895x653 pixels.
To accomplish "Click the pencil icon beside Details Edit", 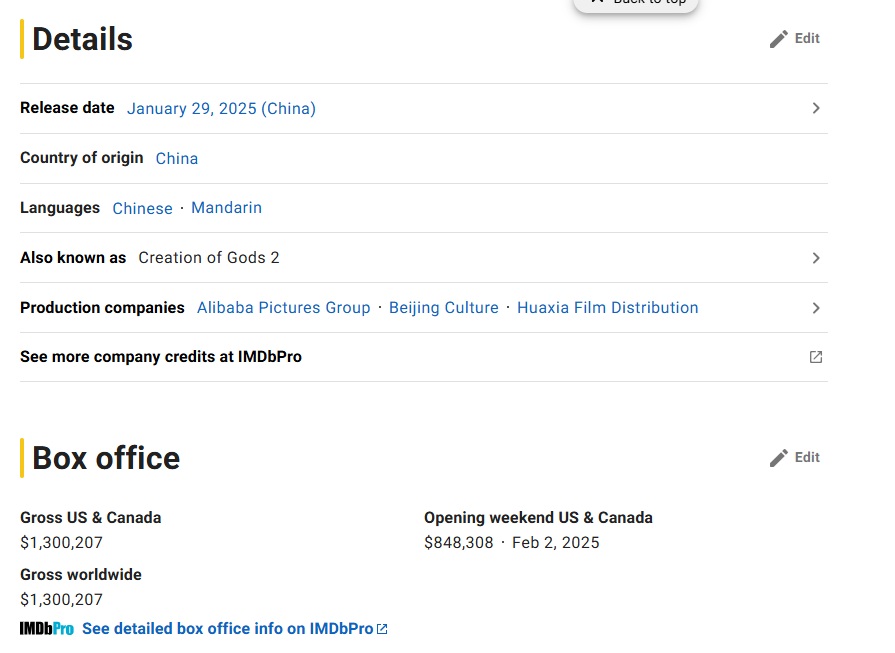I will click(779, 39).
